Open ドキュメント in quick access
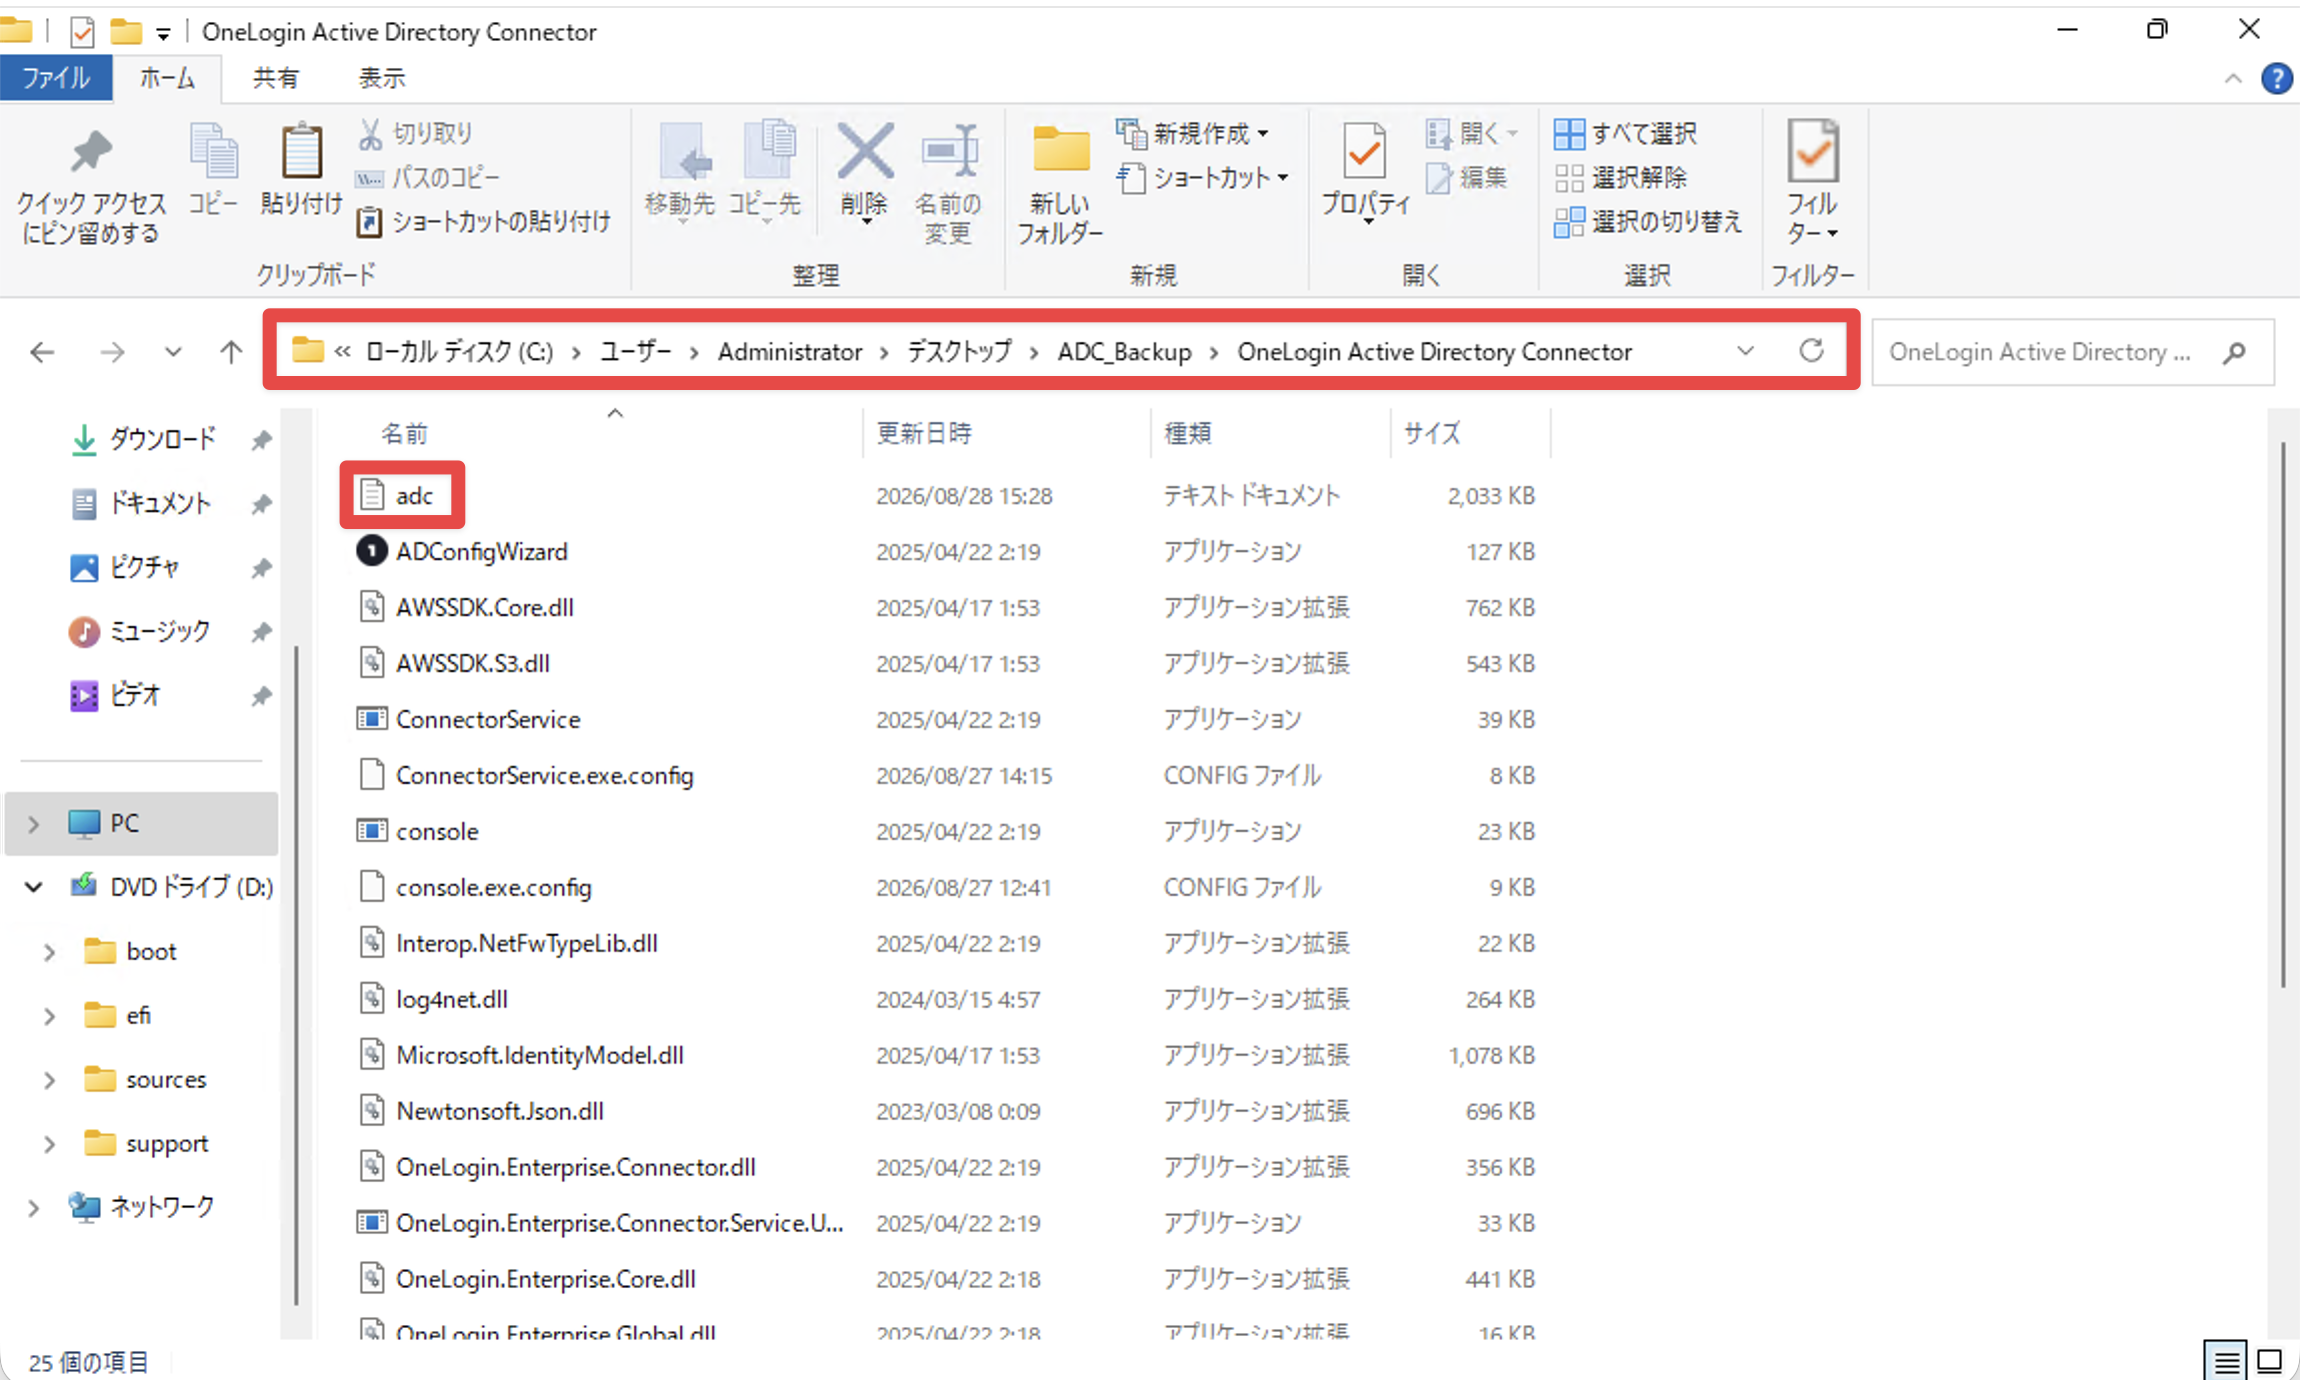 click(160, 503)
